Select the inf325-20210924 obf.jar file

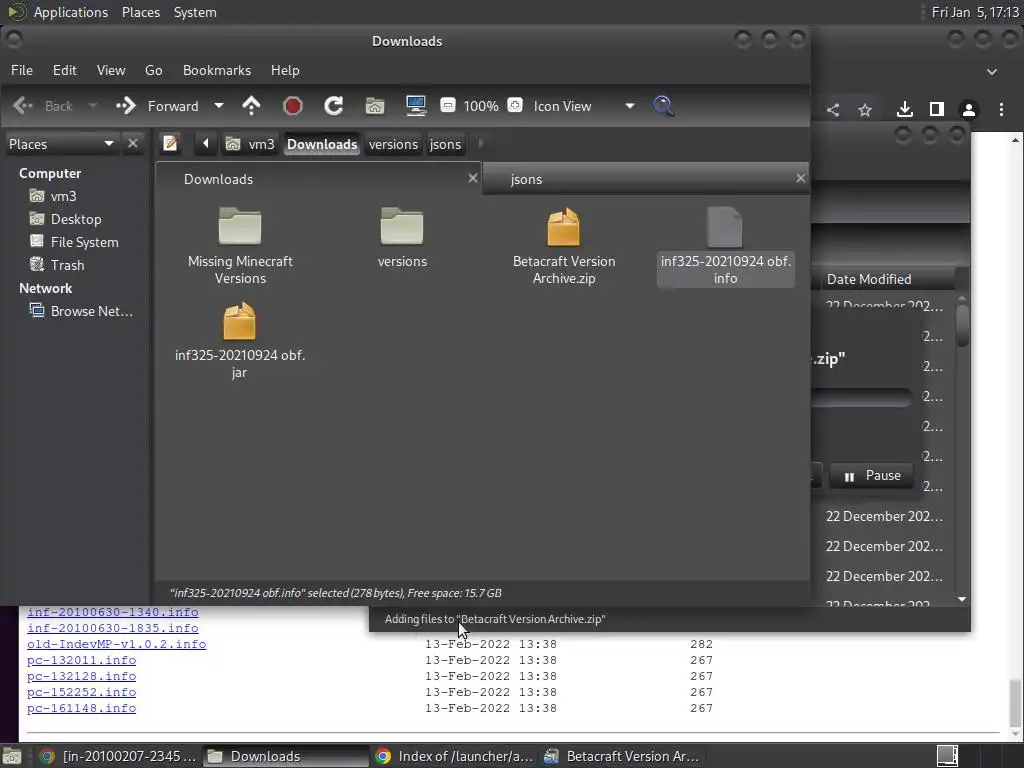(x=240, y=340)
